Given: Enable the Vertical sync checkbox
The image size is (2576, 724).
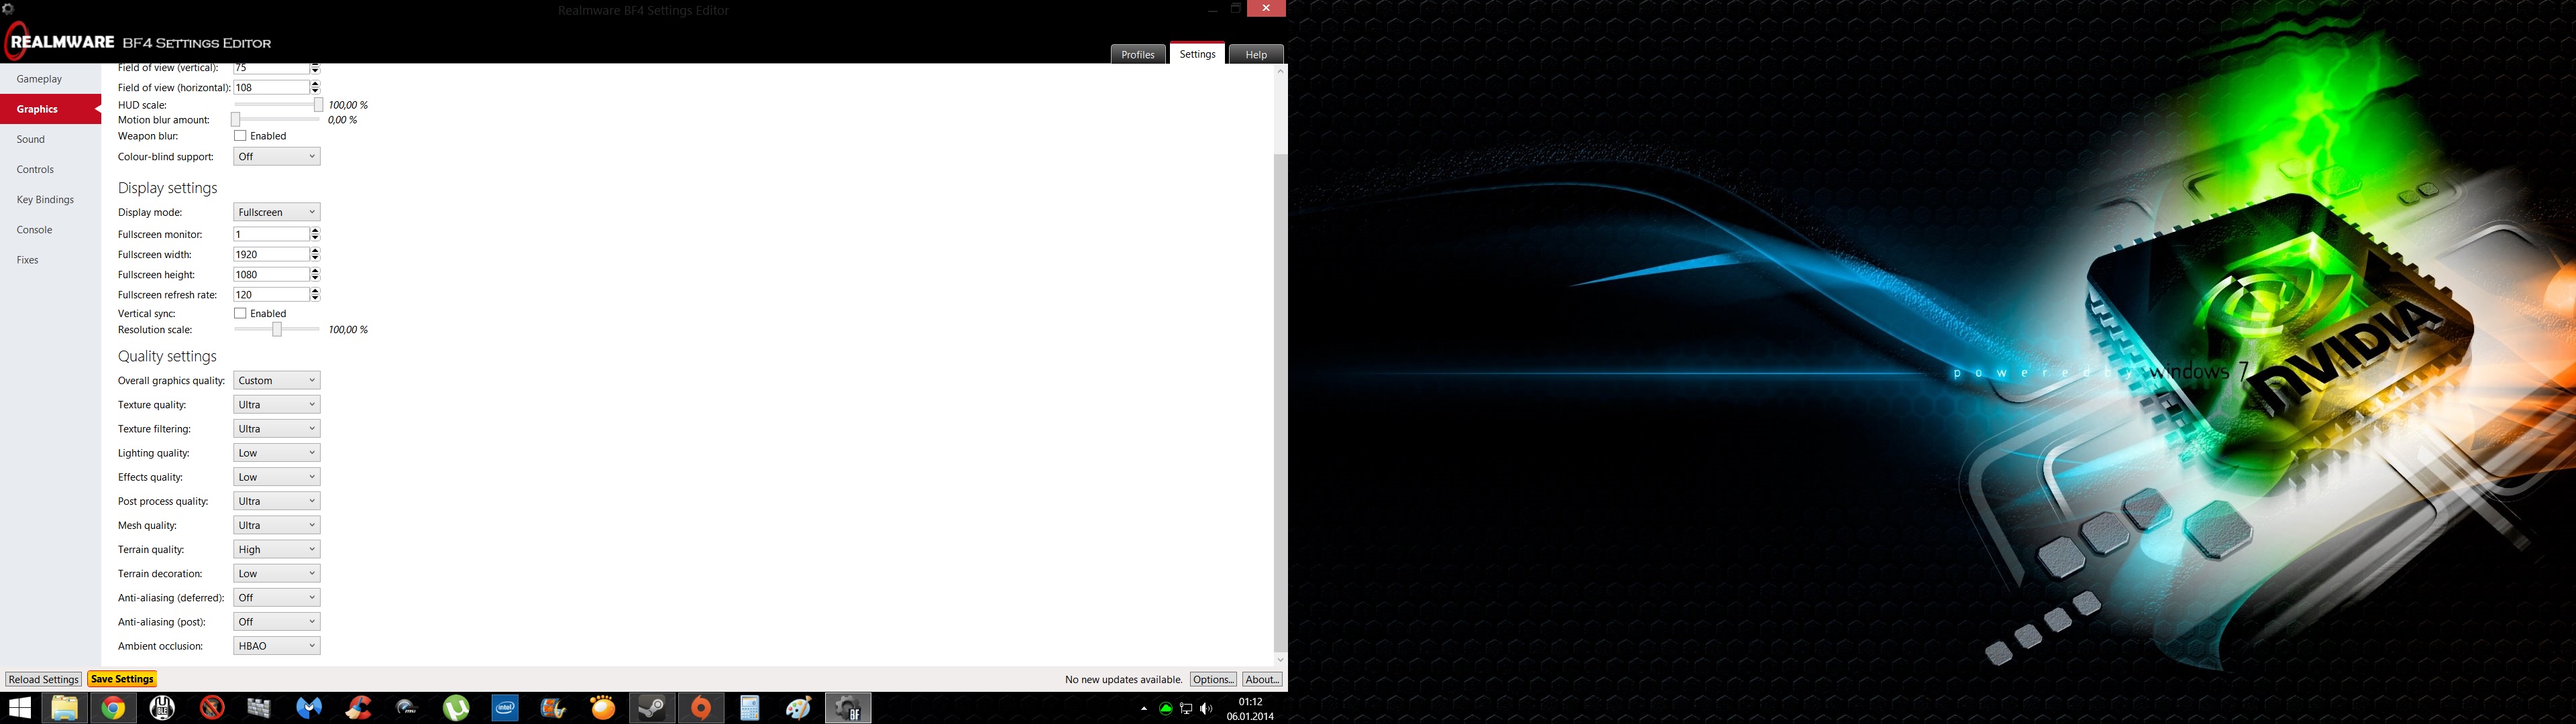Looking at the screenshot, I should coord(240,313).
